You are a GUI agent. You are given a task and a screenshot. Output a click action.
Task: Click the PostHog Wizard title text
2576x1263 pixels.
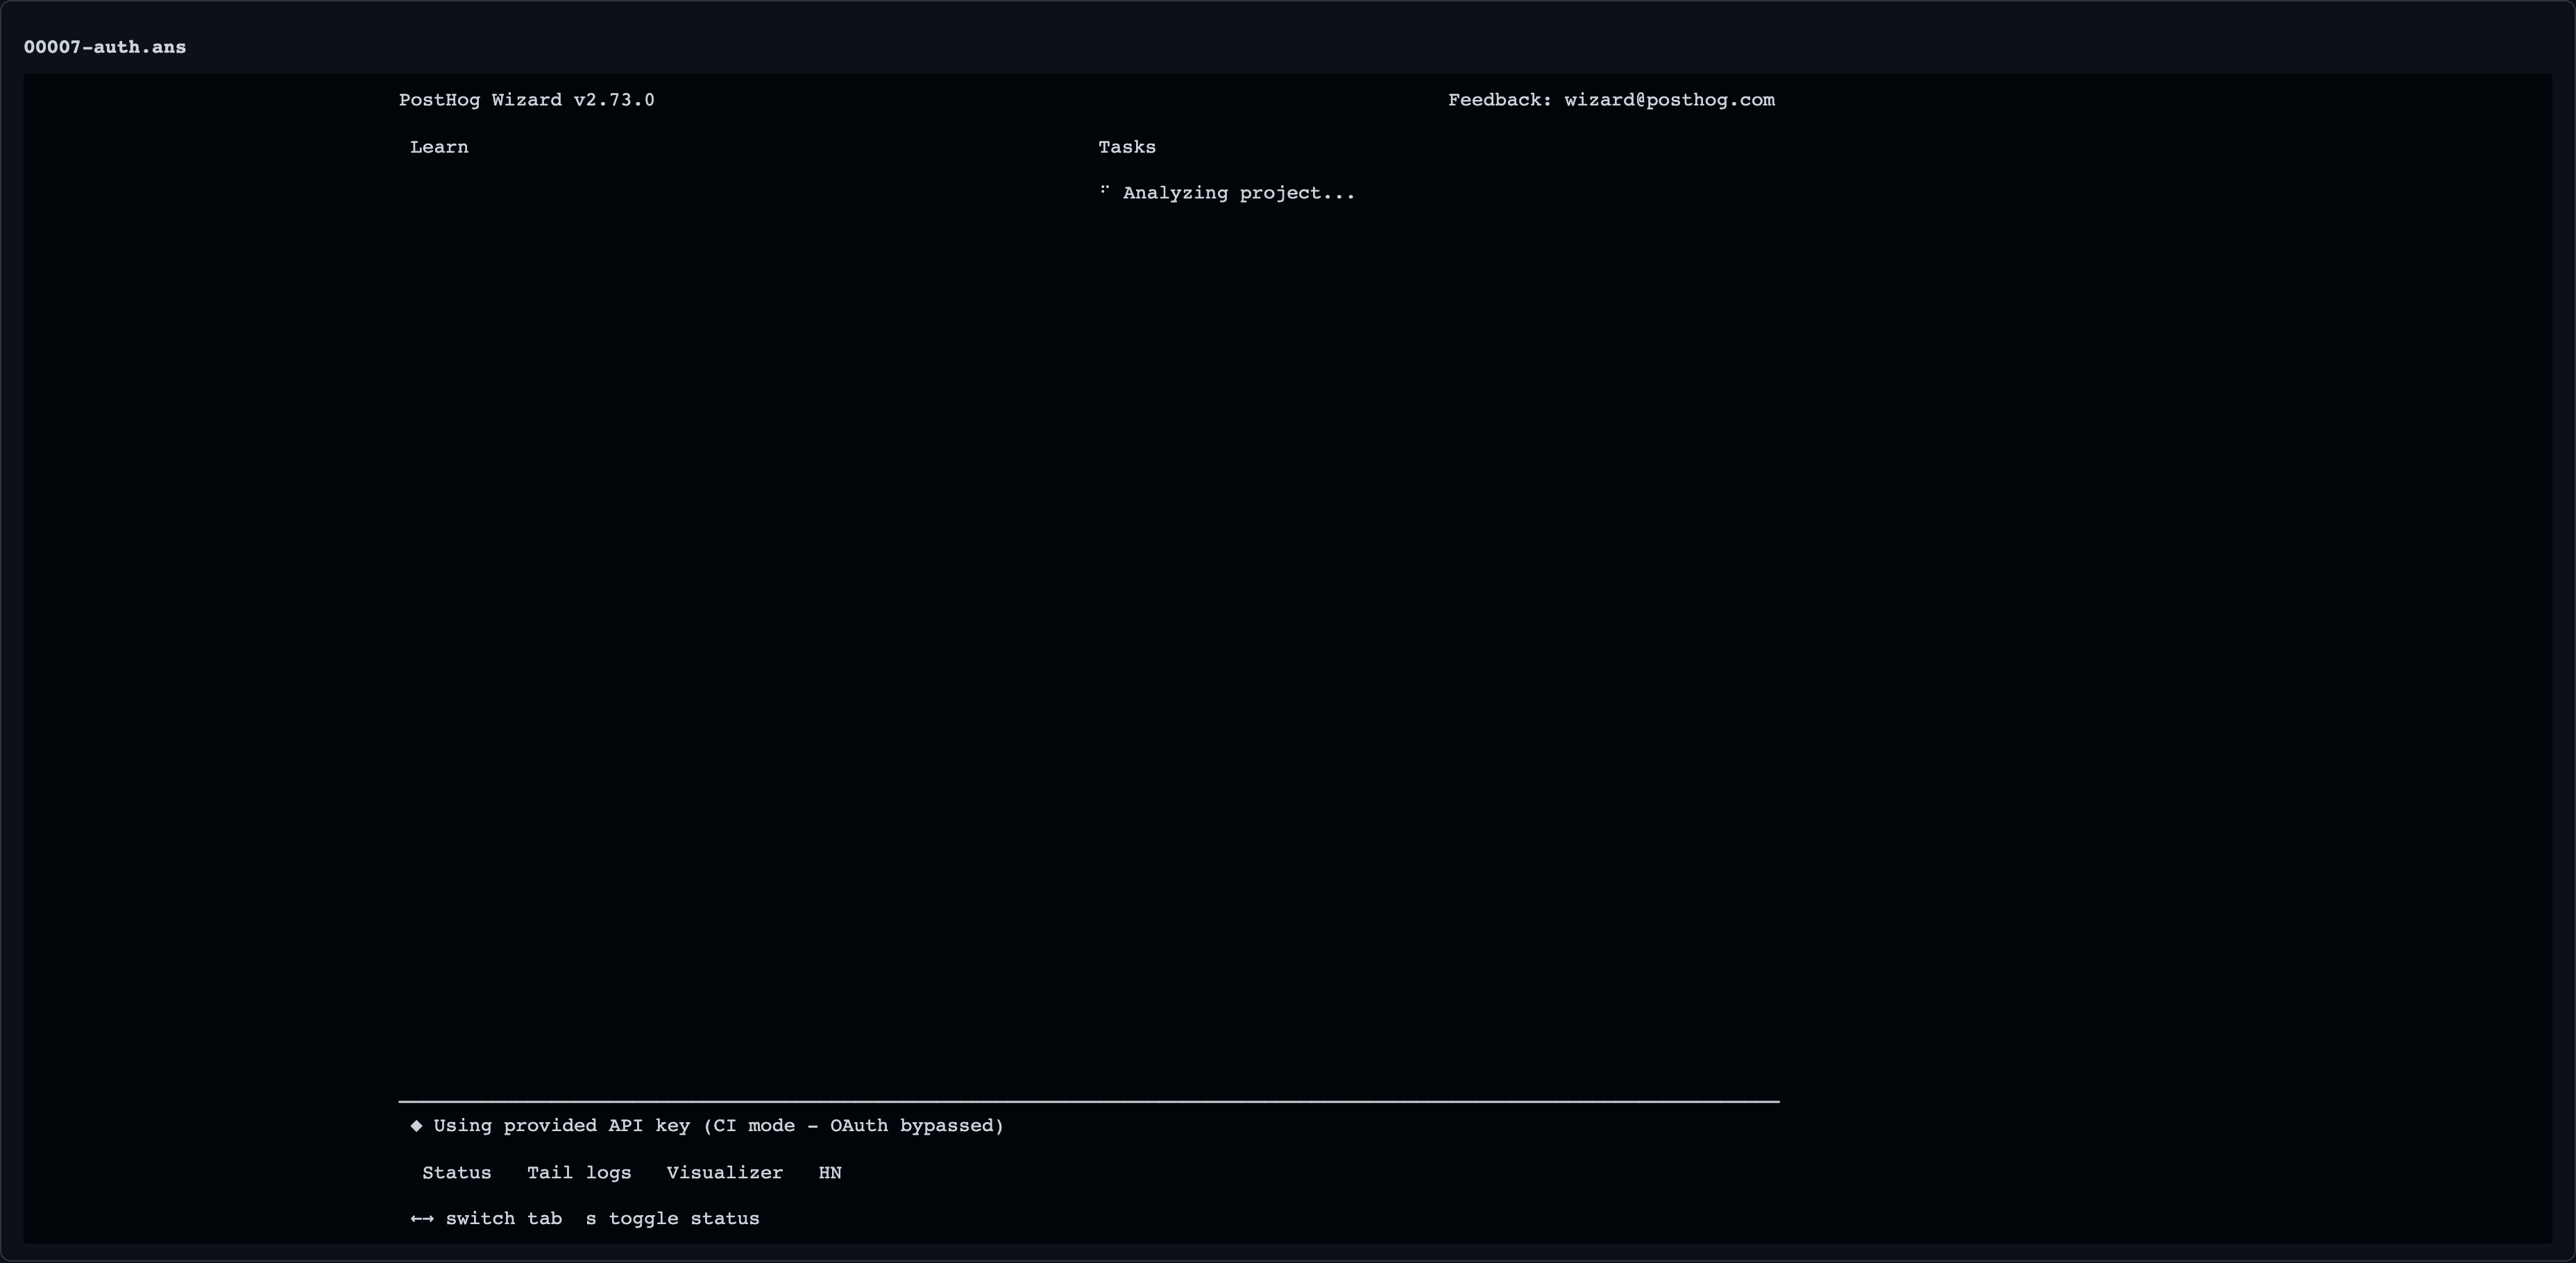tap(480, 100)
